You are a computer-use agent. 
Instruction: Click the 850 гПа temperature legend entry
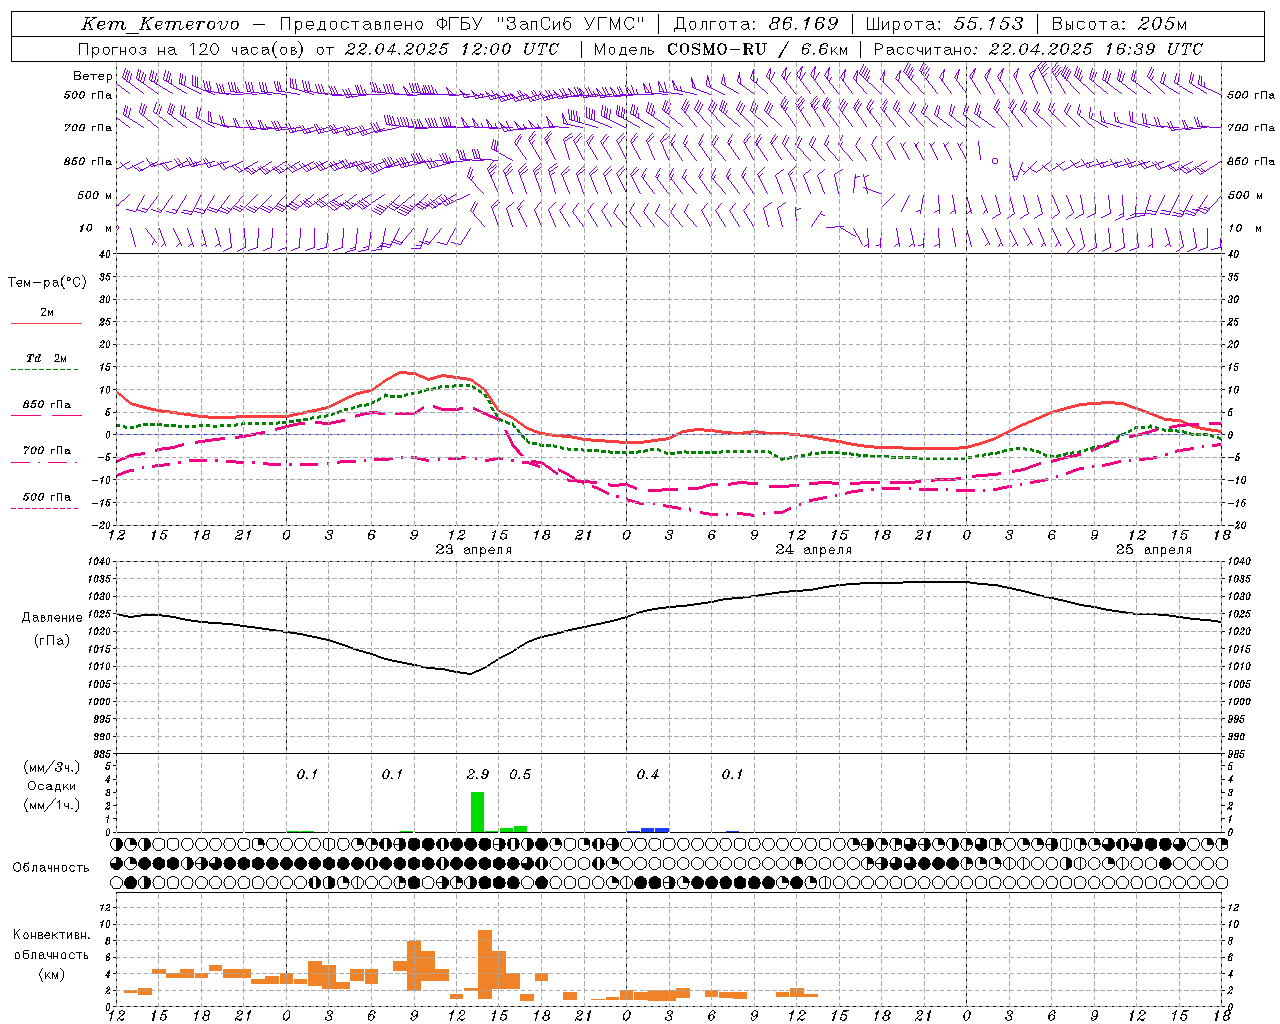(x=47, y=405)
